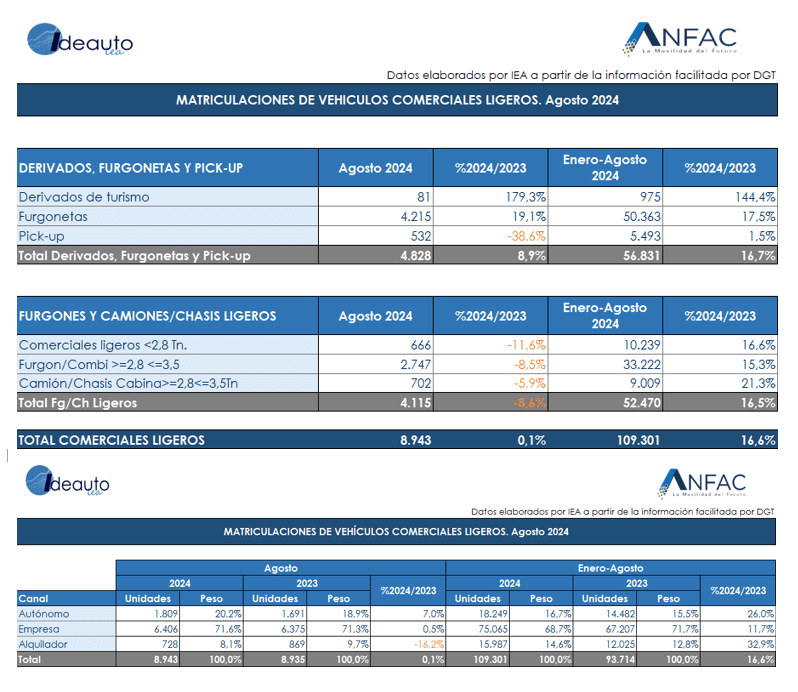Click the top Ideauto logo
This screenshot has height=692, width=798.
pyautogui.click(x=80, y=40)
